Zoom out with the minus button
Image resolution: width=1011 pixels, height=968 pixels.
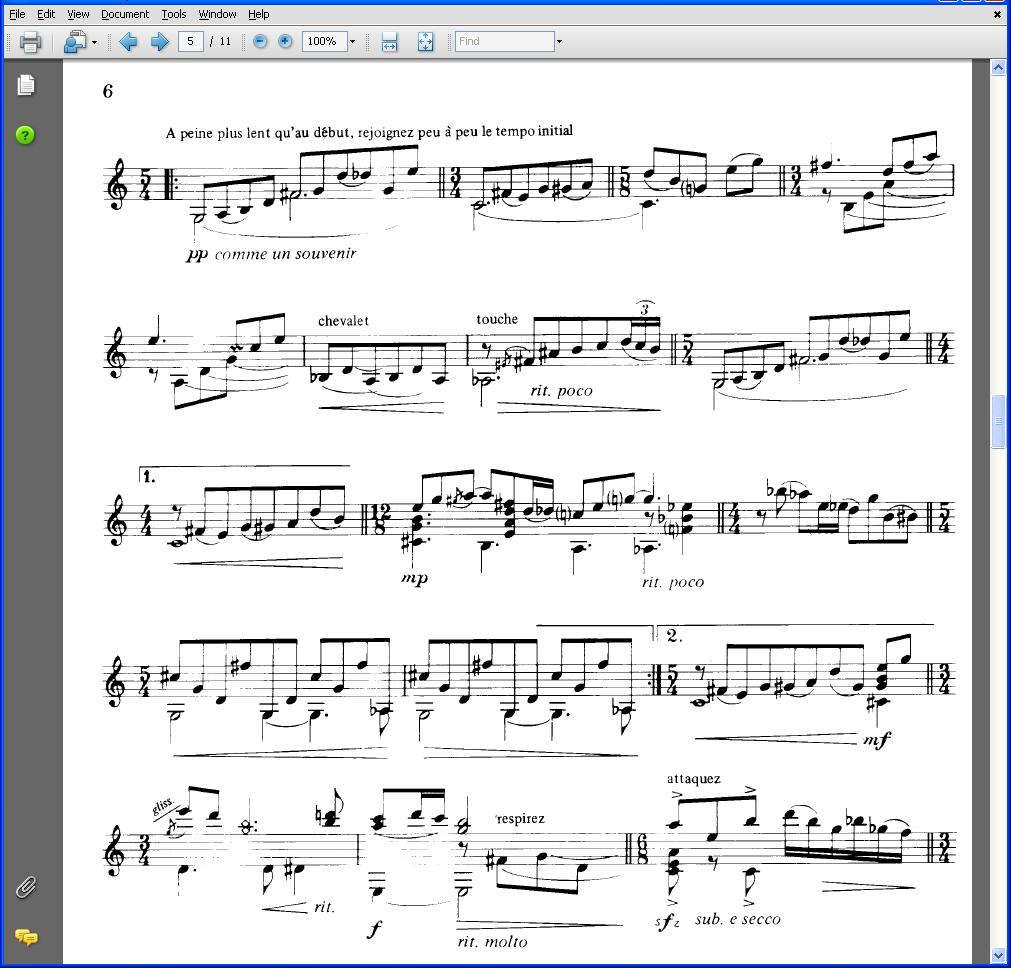260,41
